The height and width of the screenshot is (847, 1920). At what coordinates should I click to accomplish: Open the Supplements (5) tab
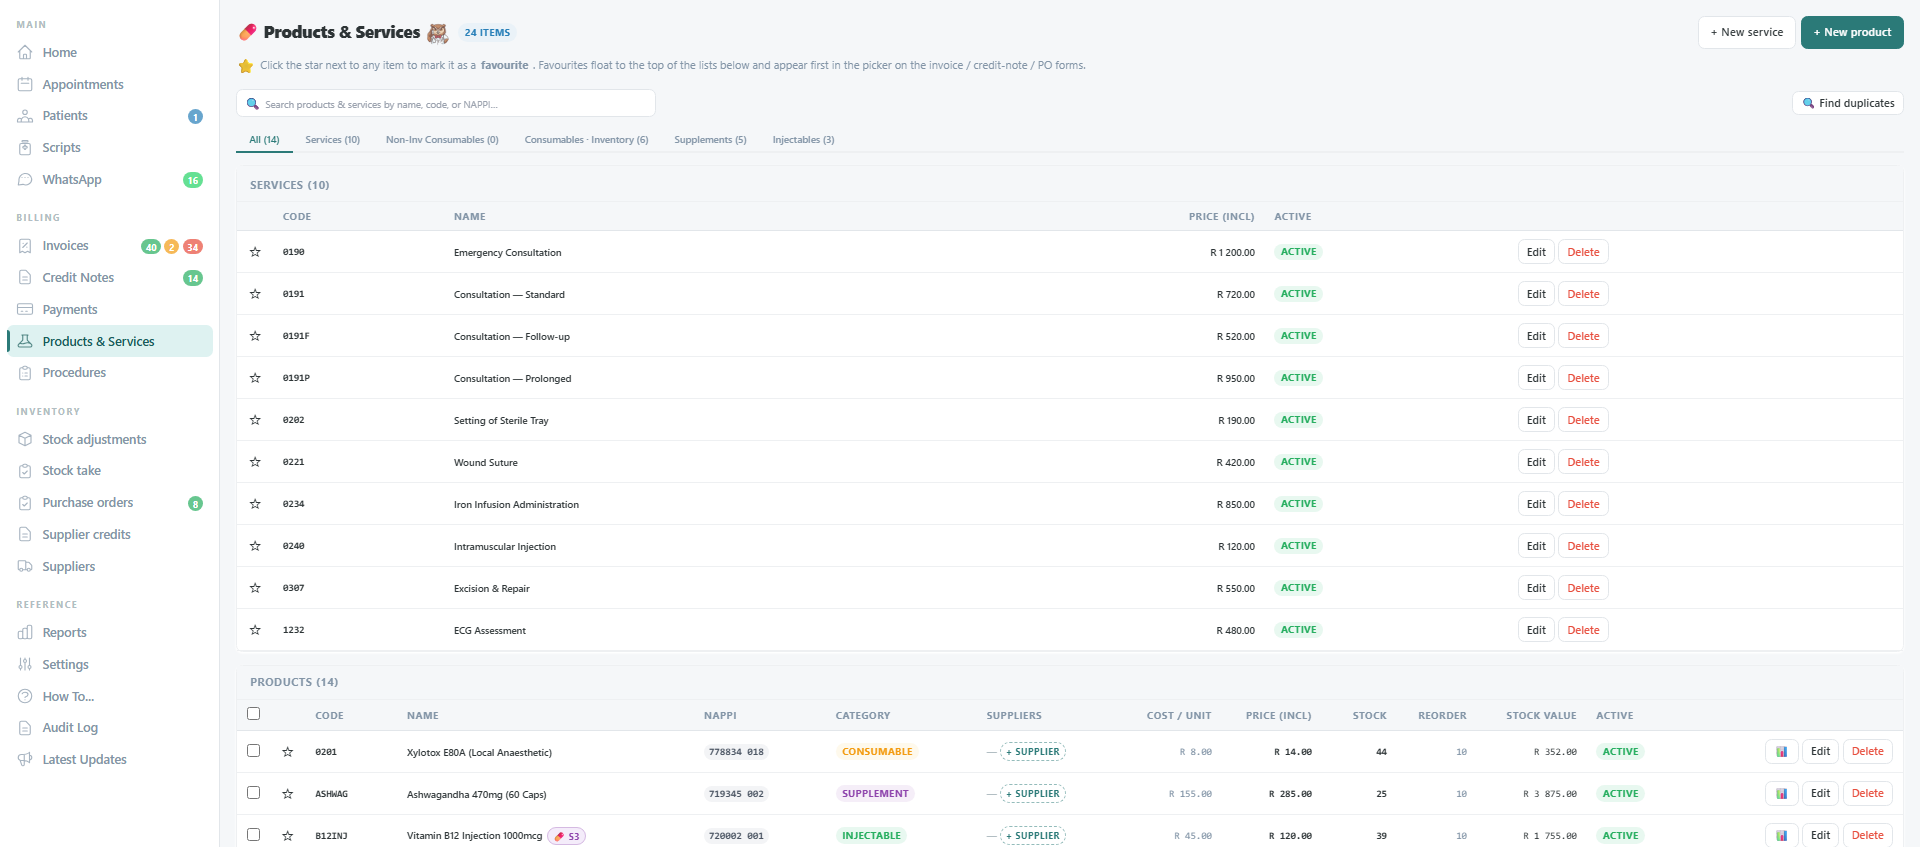click(x=710, y=140)
